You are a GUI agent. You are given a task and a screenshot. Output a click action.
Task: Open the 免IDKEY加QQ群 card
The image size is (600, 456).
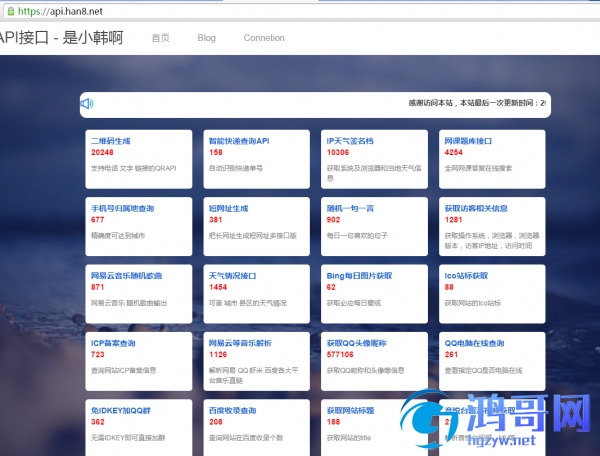139,428
